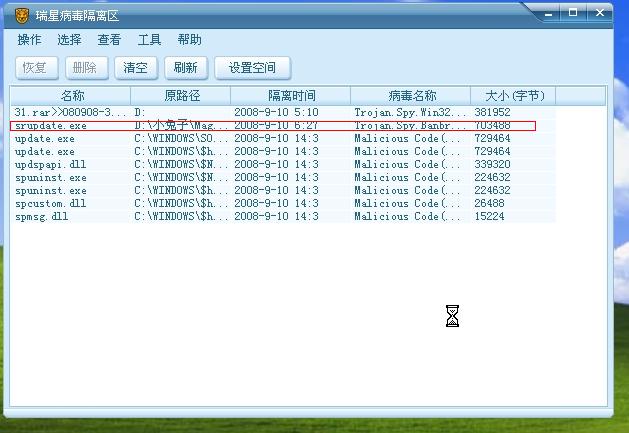The height and width of the screenshot is (433, 629).
Task: Click the quarantine time 2008-9-10 5:10
Action: (276, 112)
